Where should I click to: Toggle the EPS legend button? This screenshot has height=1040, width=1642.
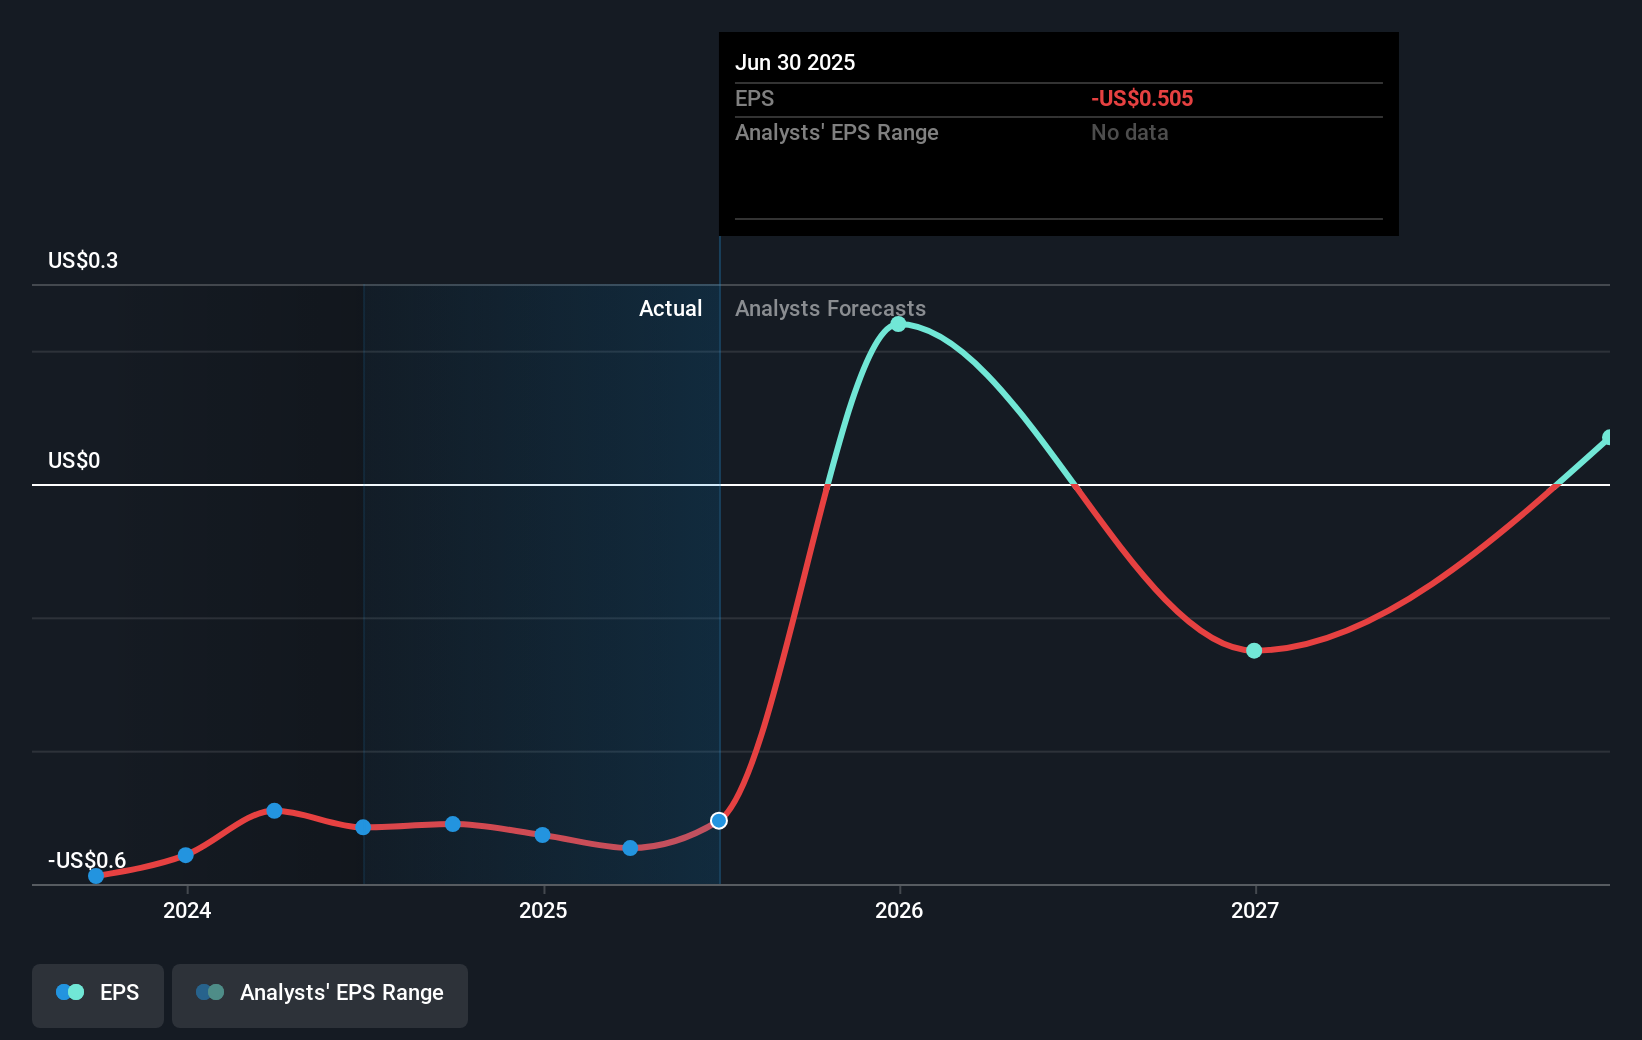[x=98, y=995]
